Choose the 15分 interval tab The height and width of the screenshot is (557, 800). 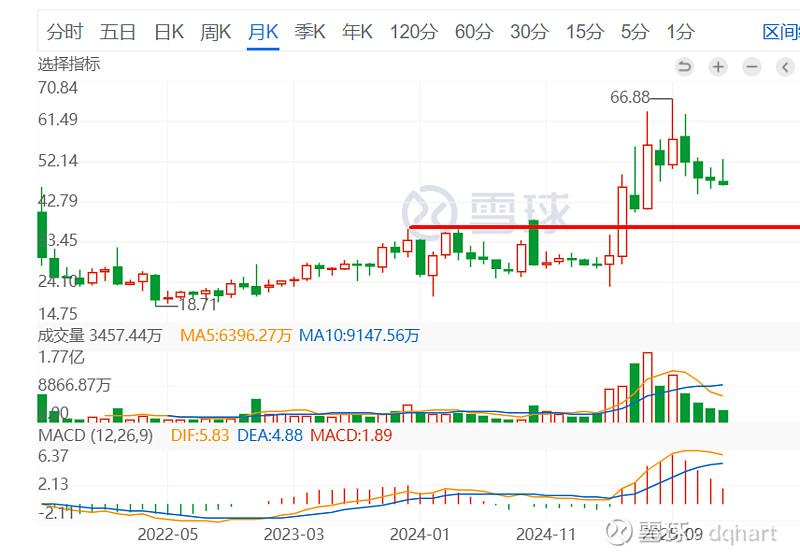(x=585, y=32)
